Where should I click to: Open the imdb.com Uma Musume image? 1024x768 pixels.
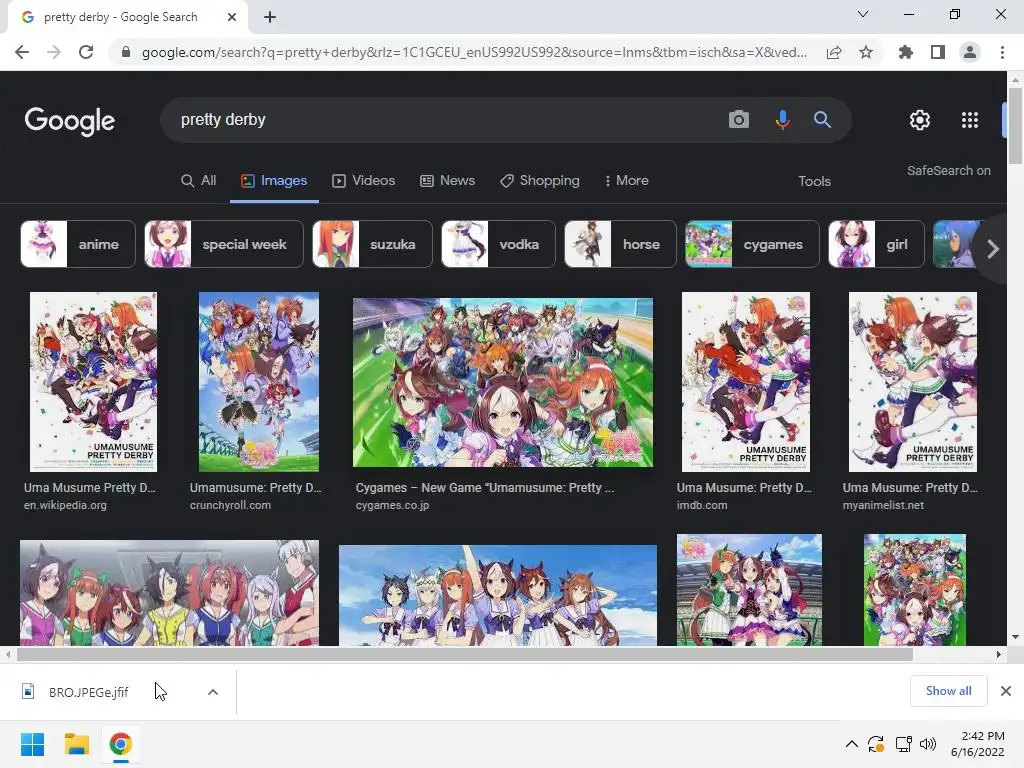(746, 382)
